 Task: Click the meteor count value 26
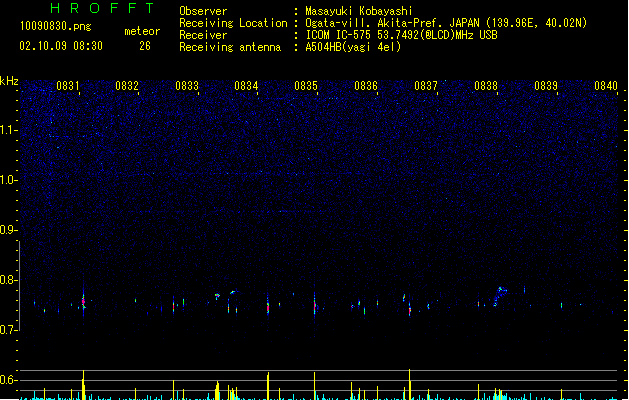tap(145, 46)
